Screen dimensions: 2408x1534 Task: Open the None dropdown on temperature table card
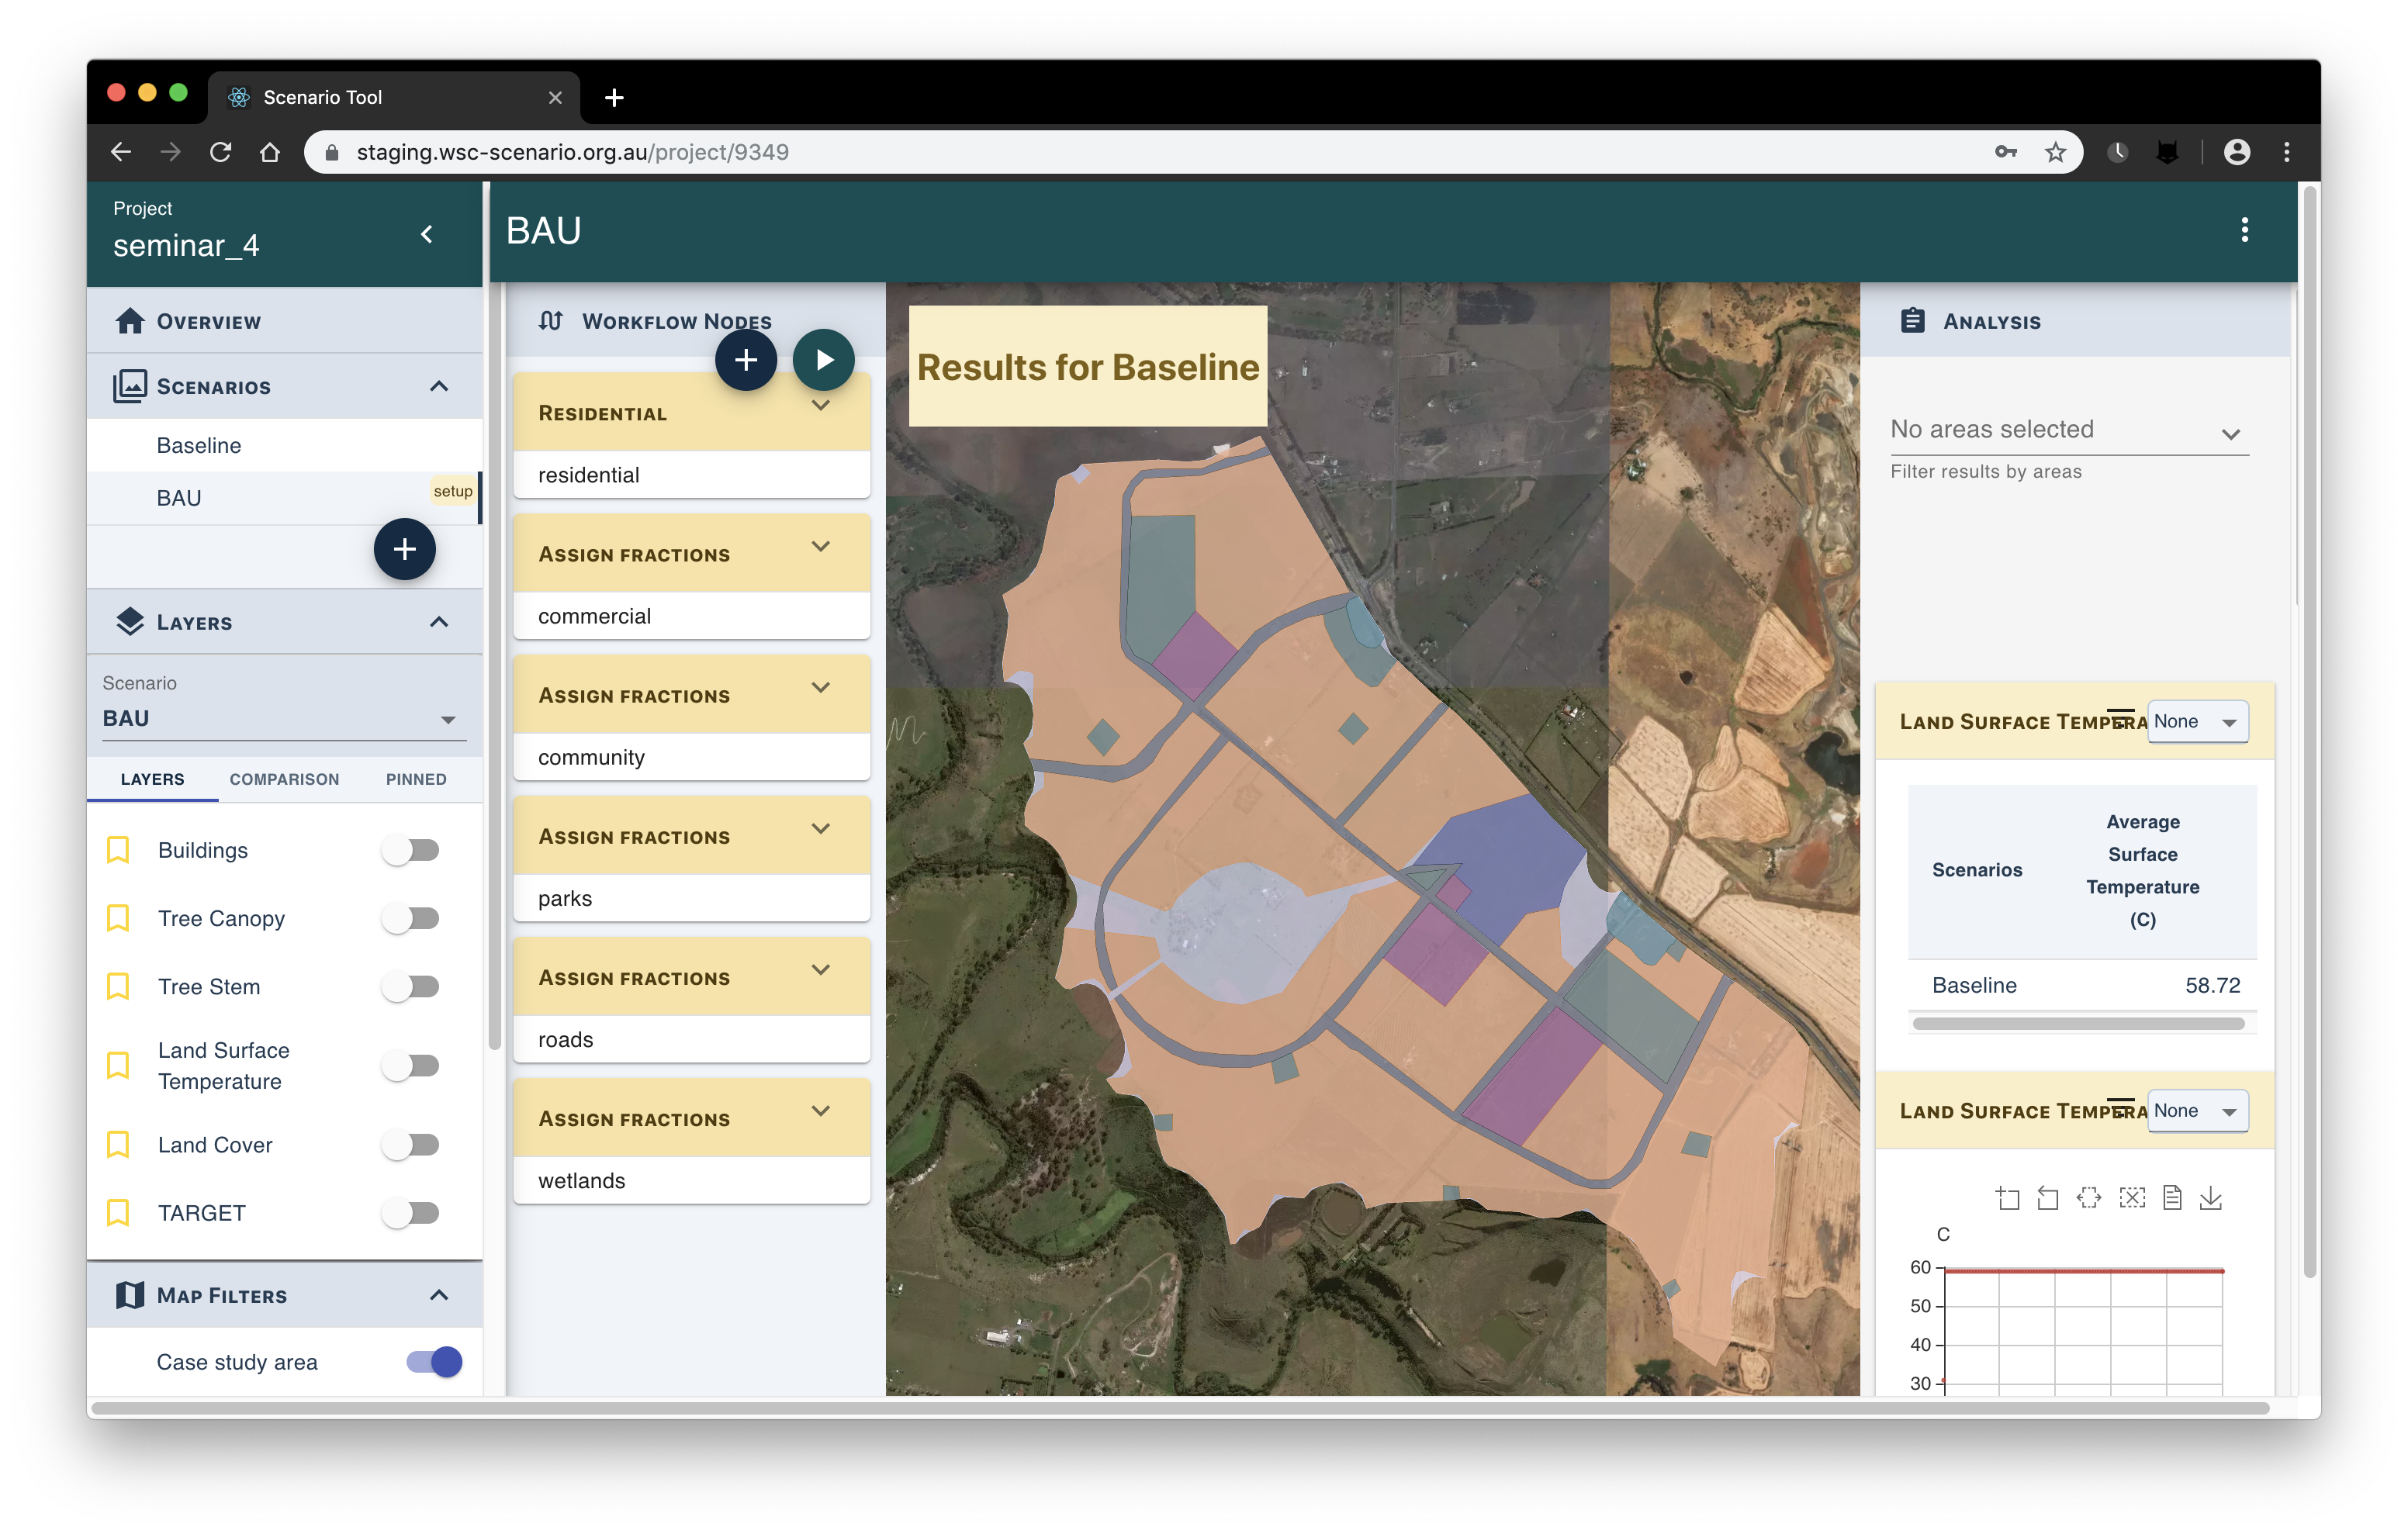click(2198, 721)
